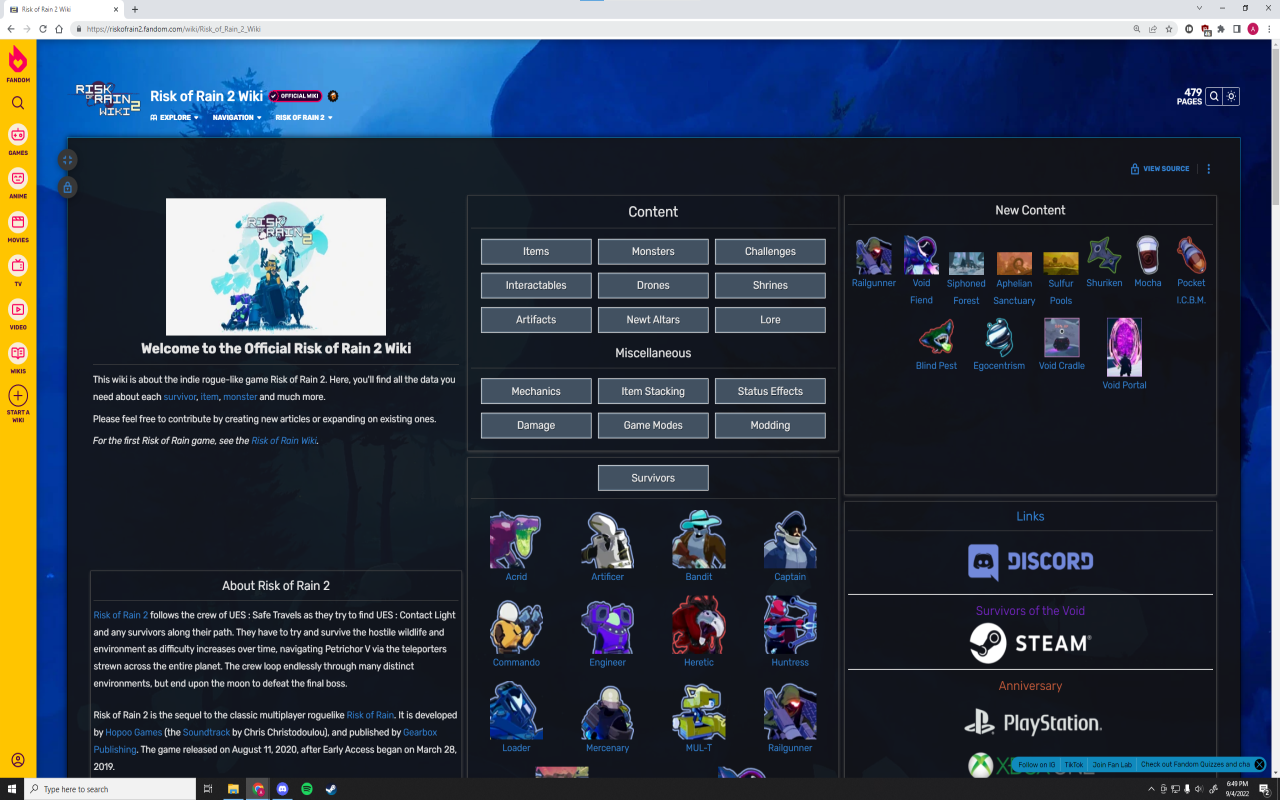Click View Source link
The width and height of the screenshot is (1280, 800).
(1160, 169)
